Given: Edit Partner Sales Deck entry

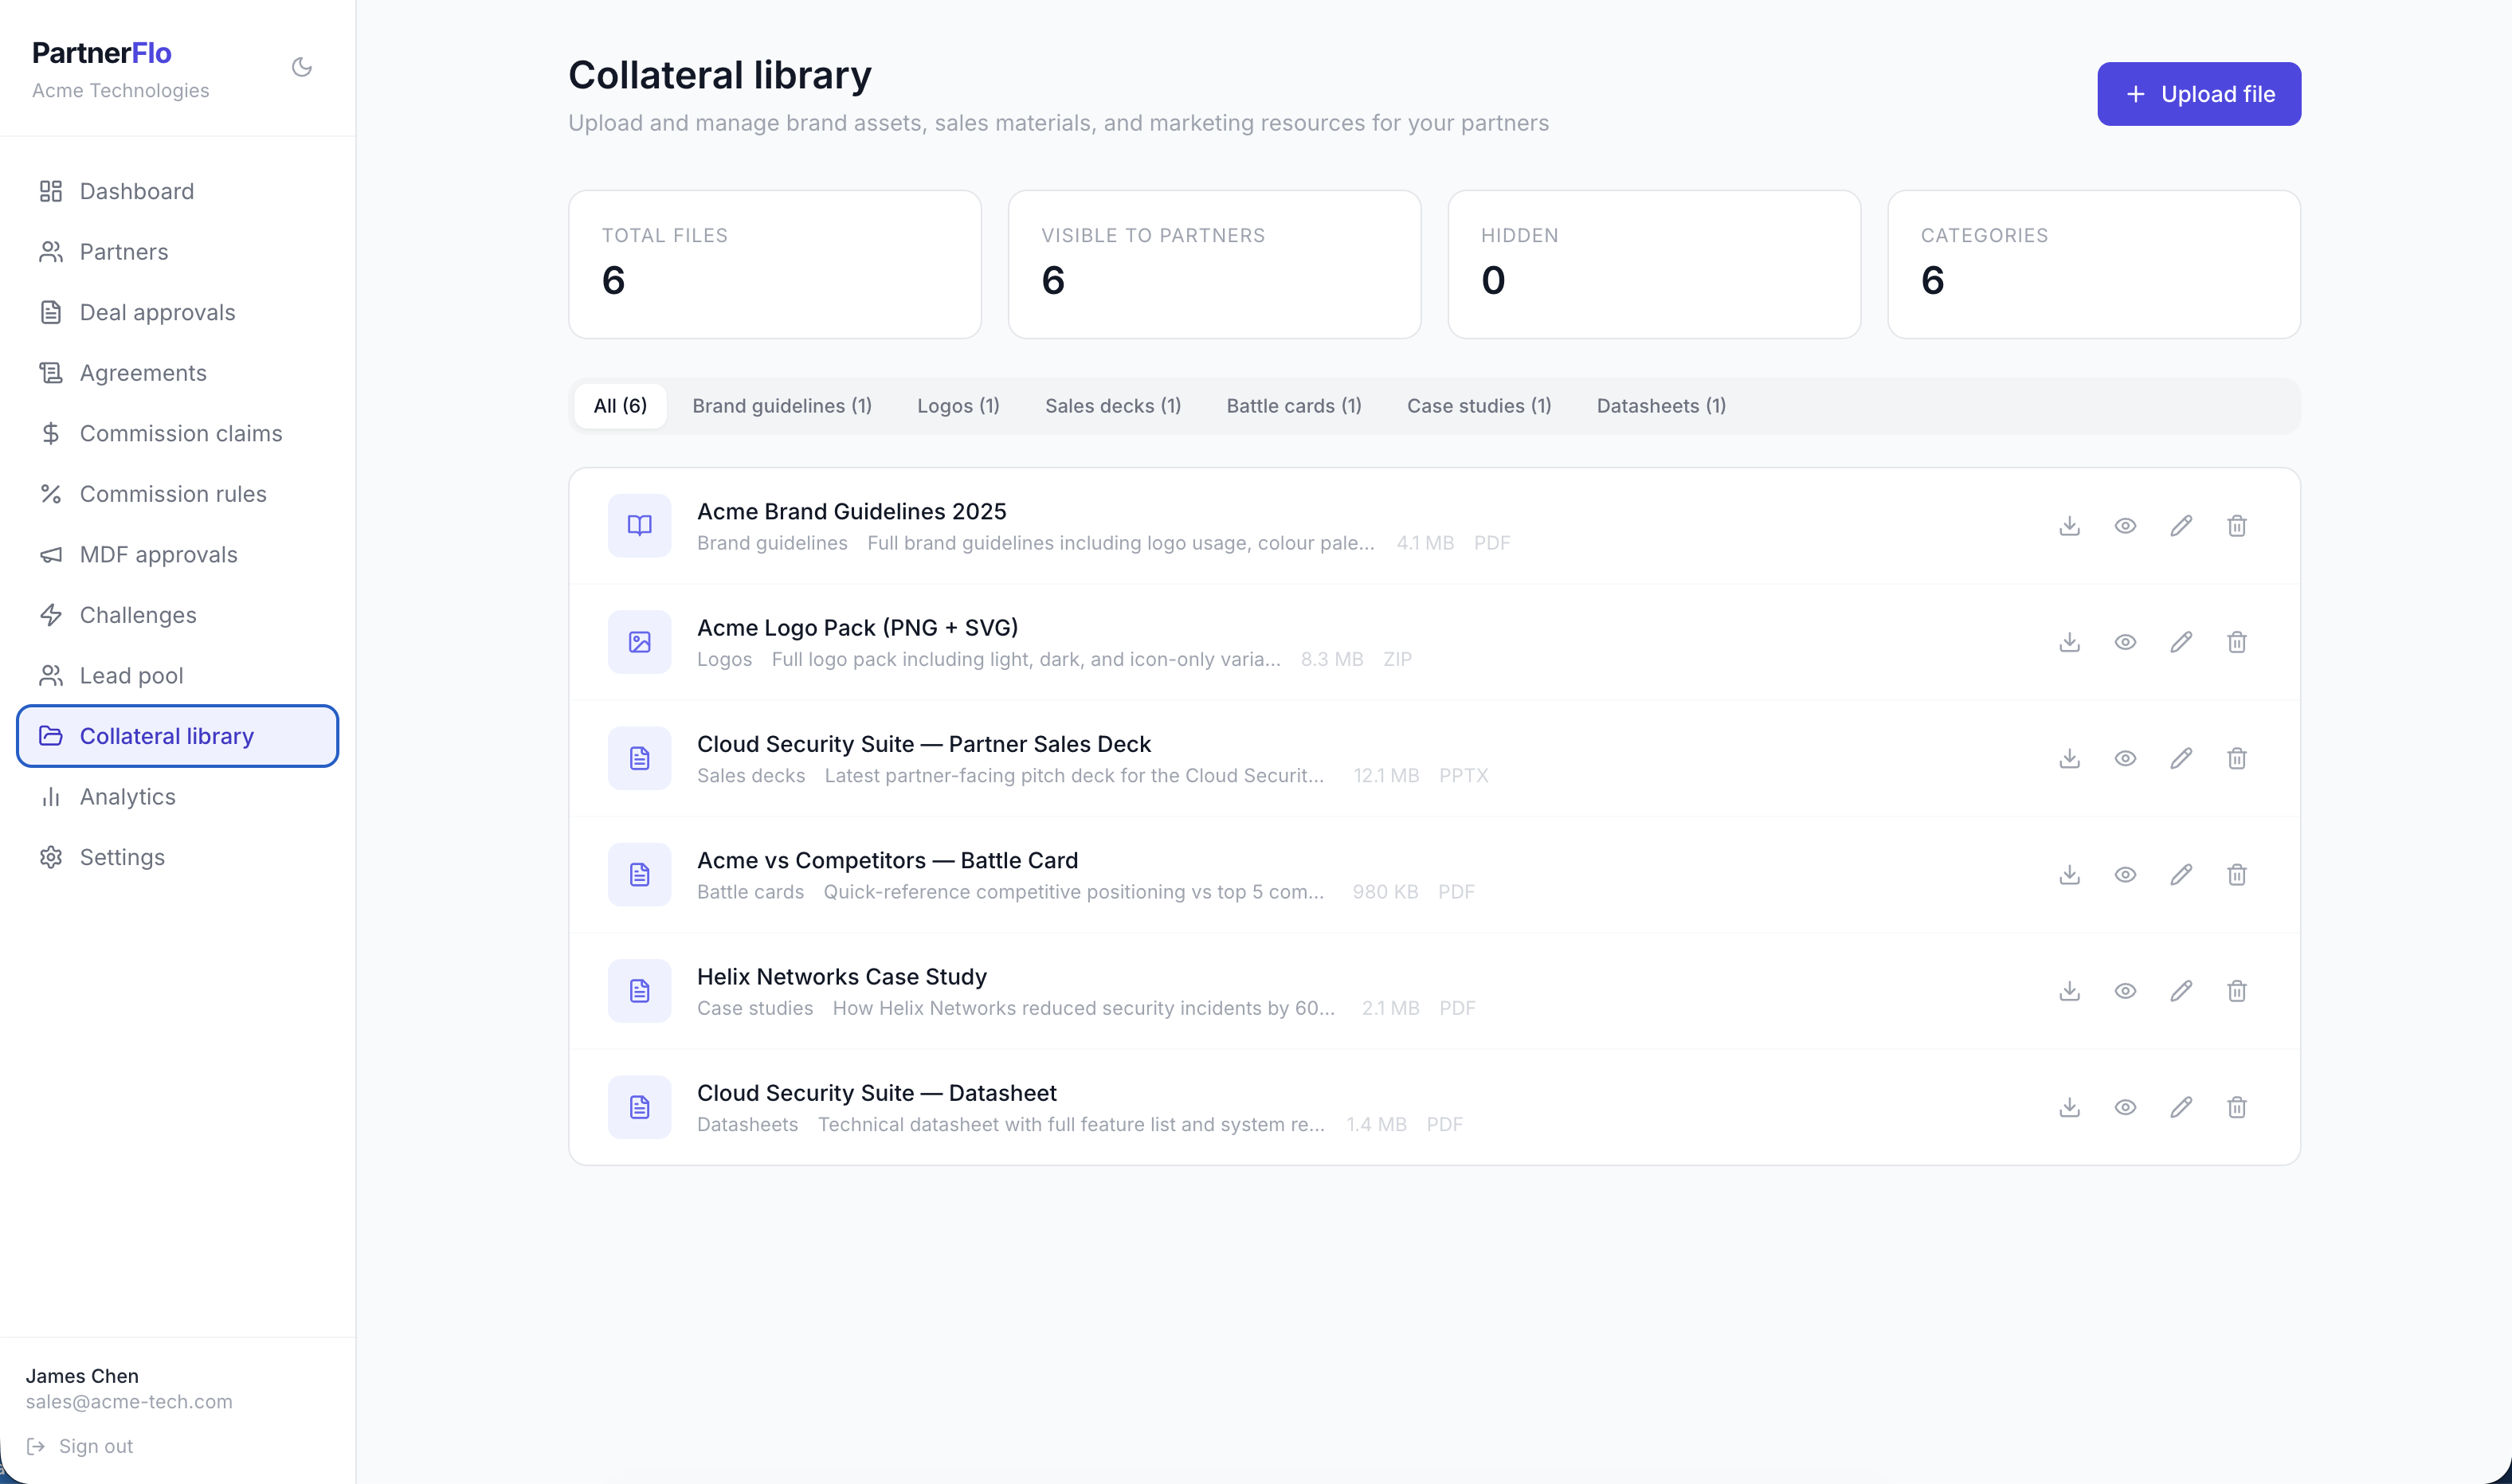Looking at the screenshot, I should point(2181,758).
